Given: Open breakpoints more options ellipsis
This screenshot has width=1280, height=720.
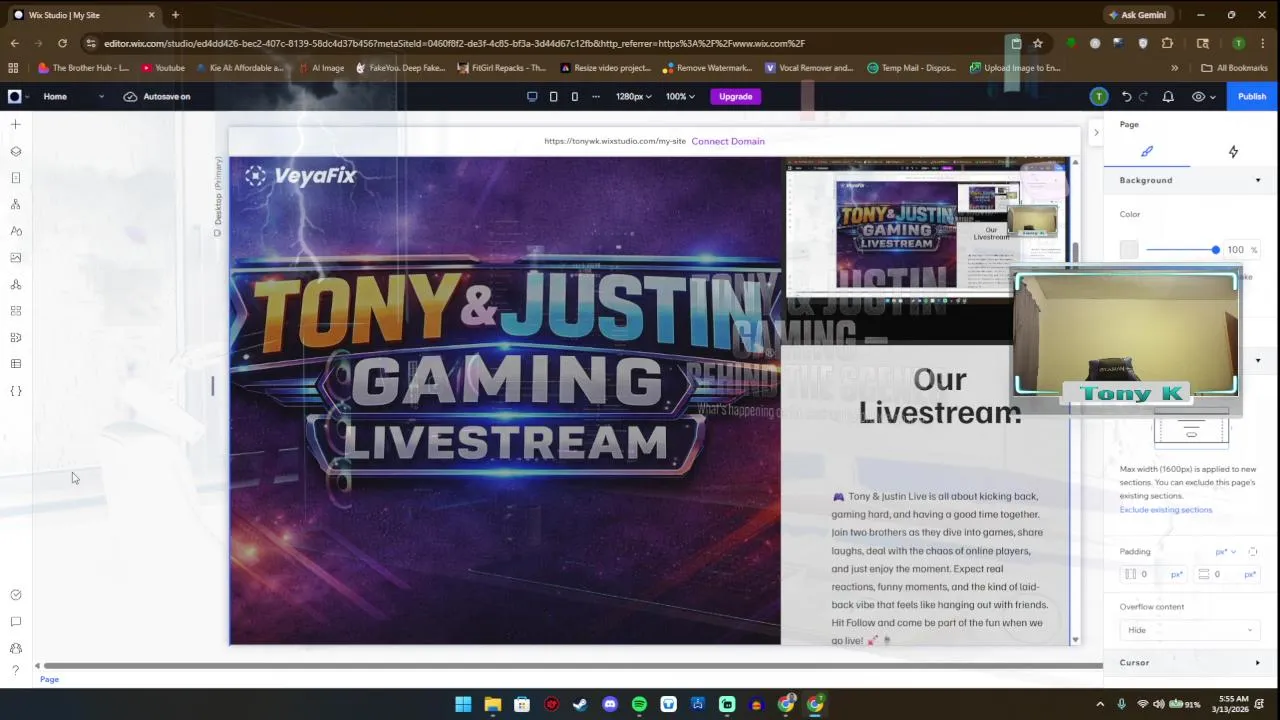Looking at the screenshot, I should 596,96.
